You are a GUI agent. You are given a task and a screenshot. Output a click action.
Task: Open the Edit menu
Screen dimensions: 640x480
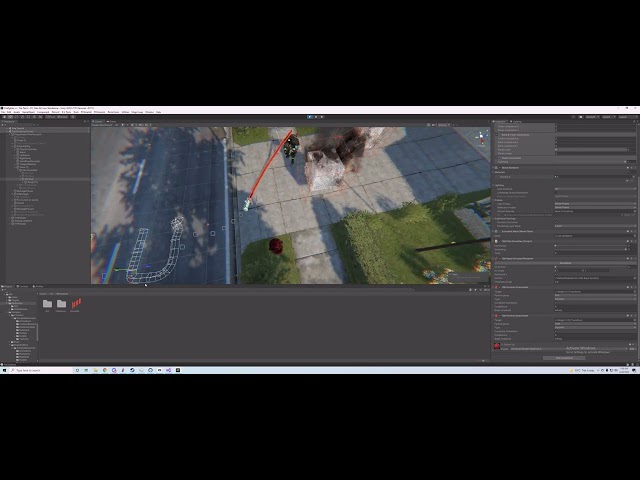click(9, 112)
